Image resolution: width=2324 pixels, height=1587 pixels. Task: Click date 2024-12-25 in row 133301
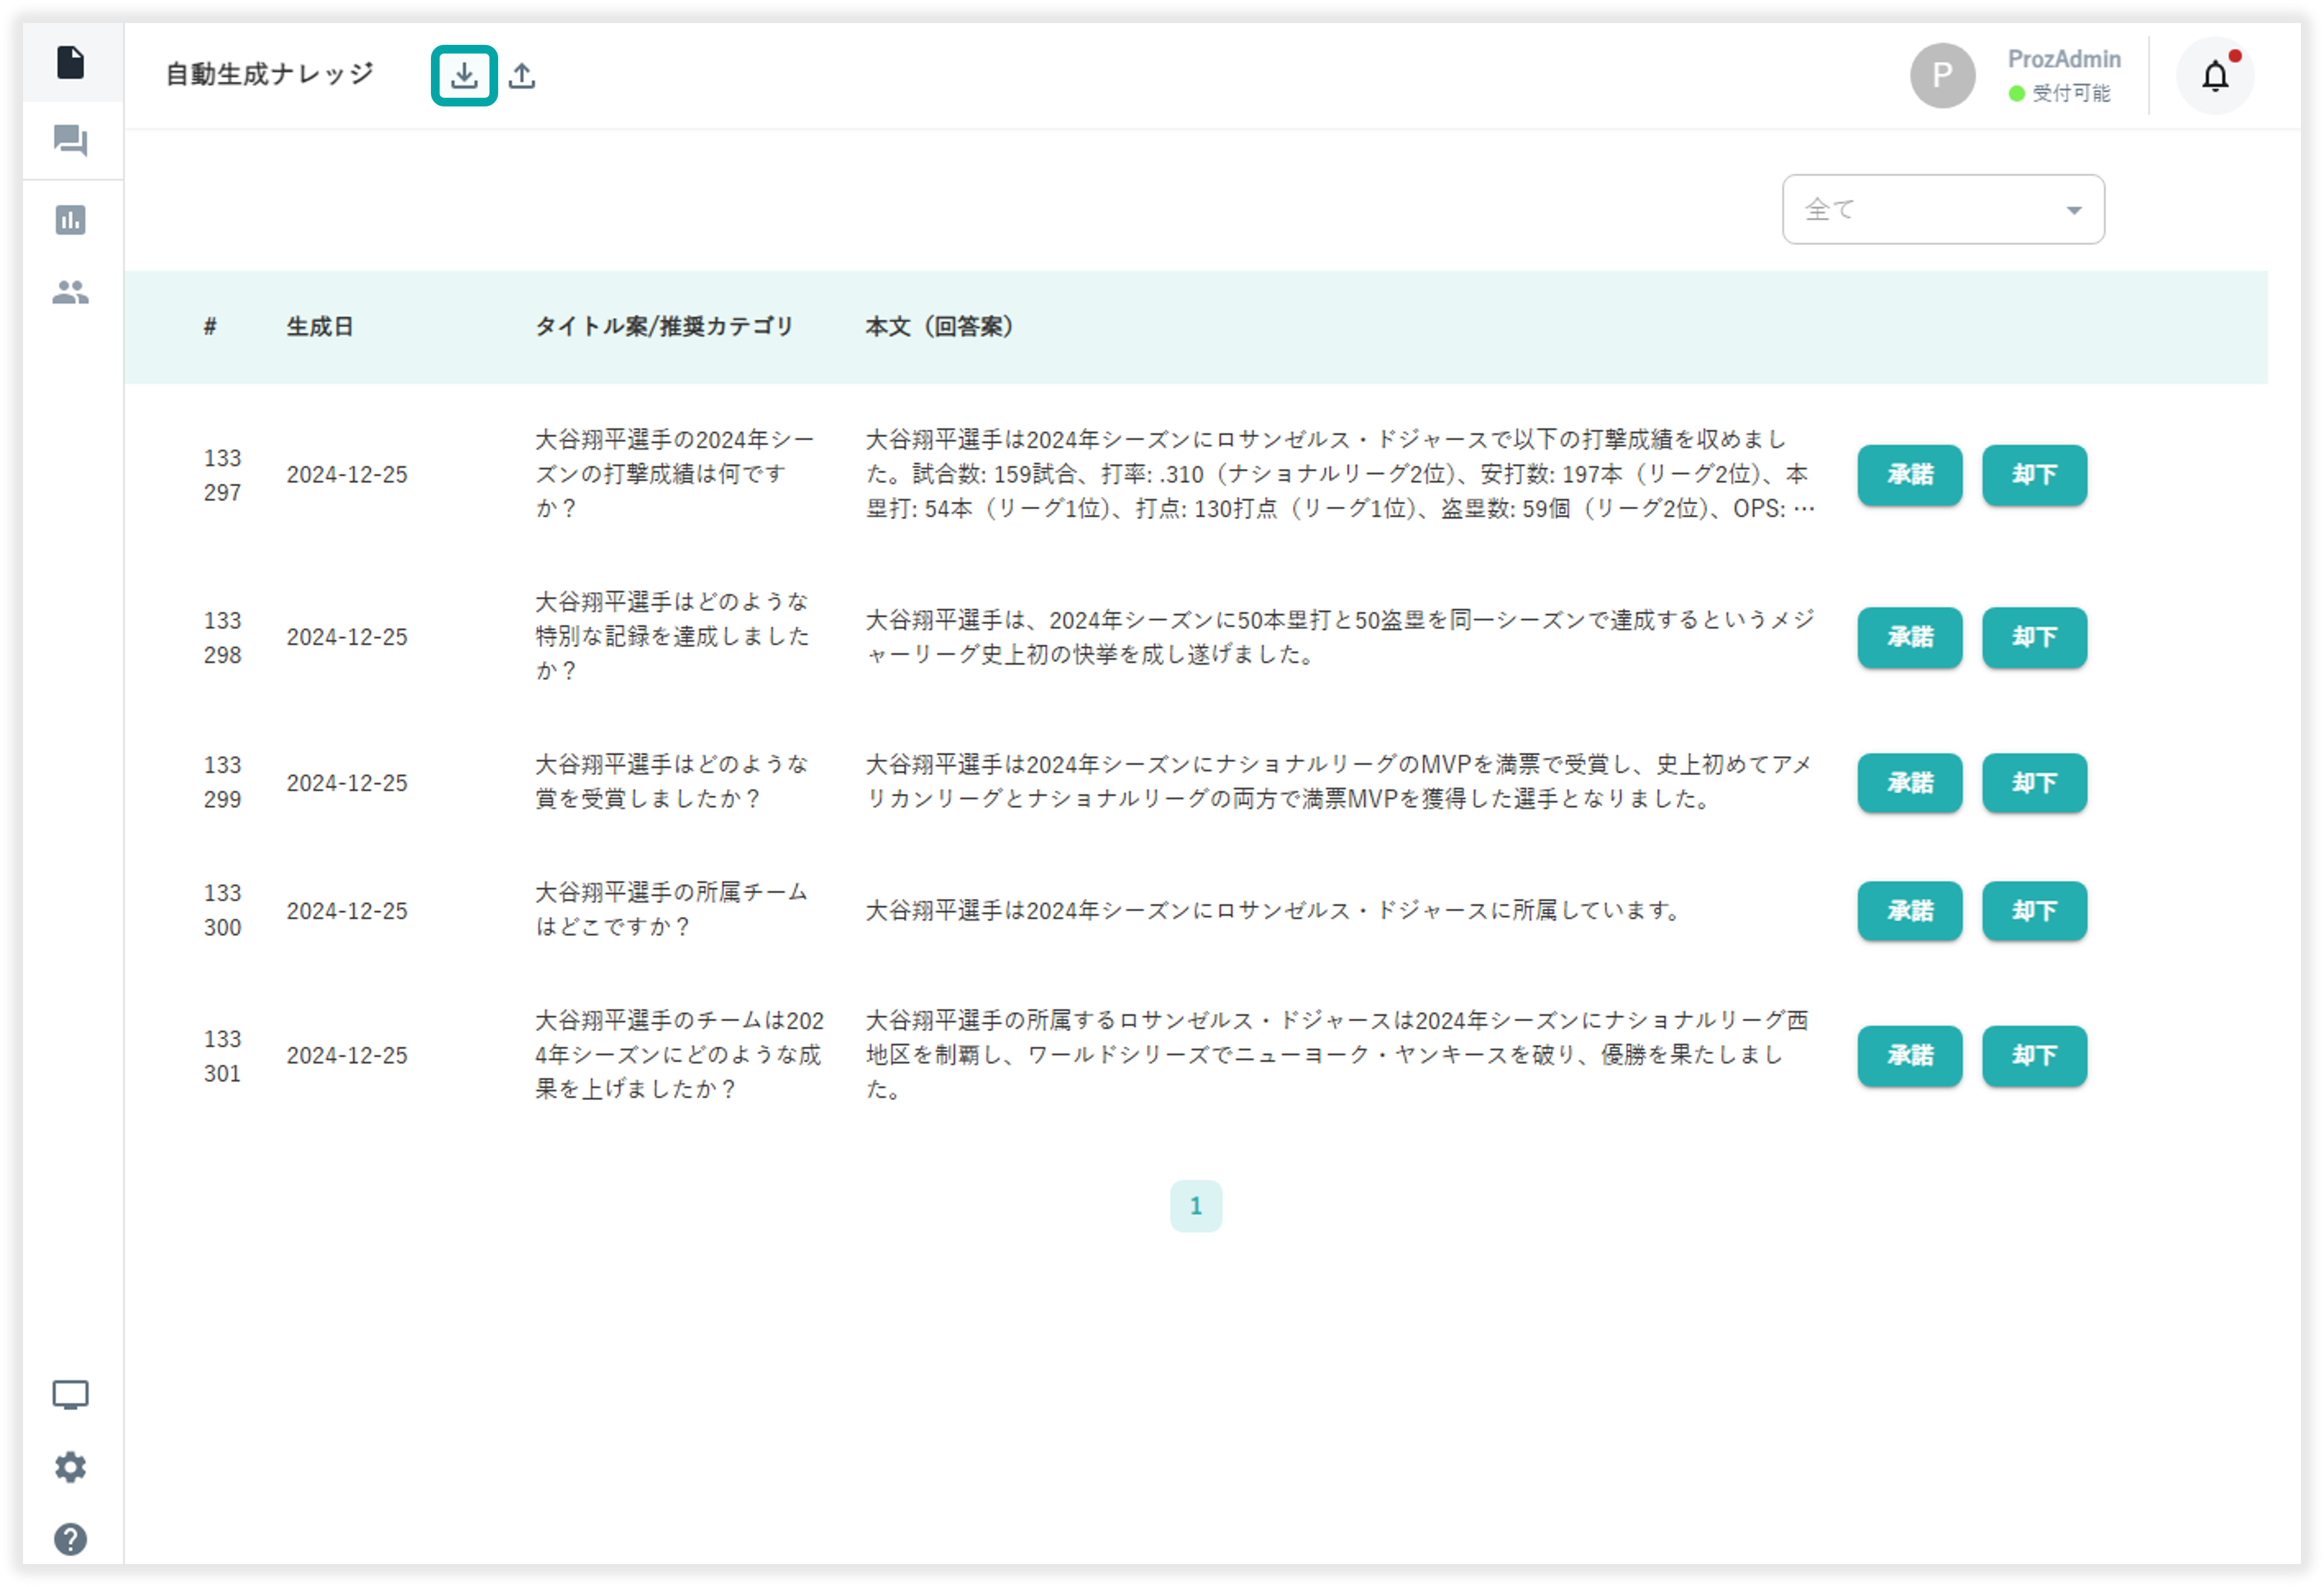[347, 1056]
